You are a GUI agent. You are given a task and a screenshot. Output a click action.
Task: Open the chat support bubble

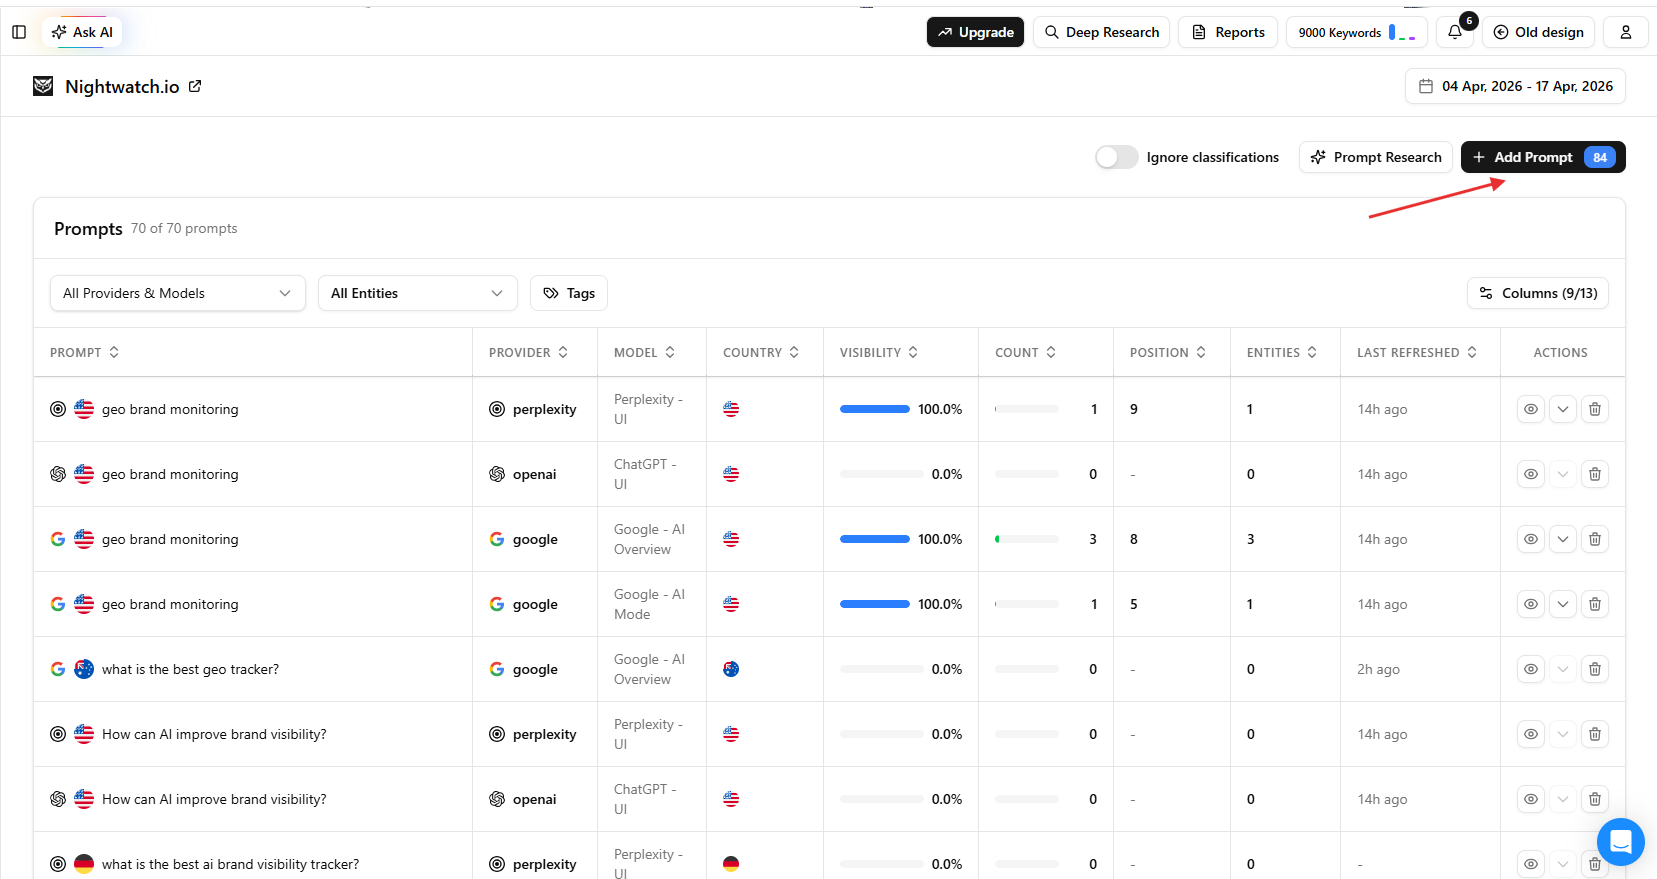click(x=1620, y=841)
